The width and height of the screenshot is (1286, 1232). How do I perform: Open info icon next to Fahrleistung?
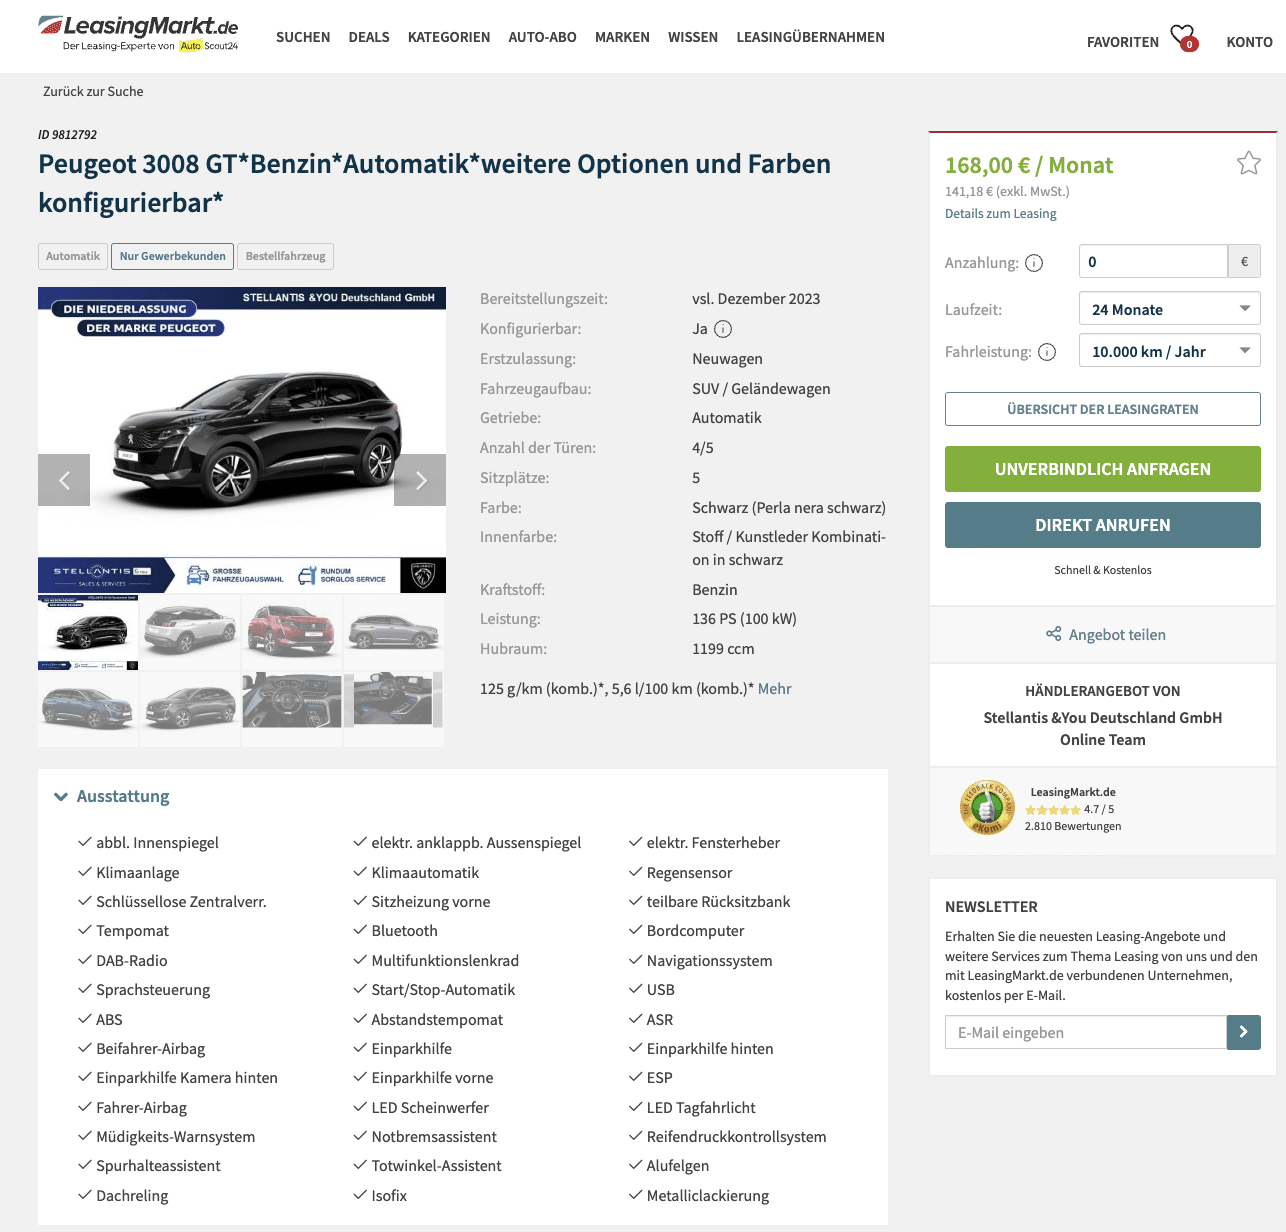1047,352
